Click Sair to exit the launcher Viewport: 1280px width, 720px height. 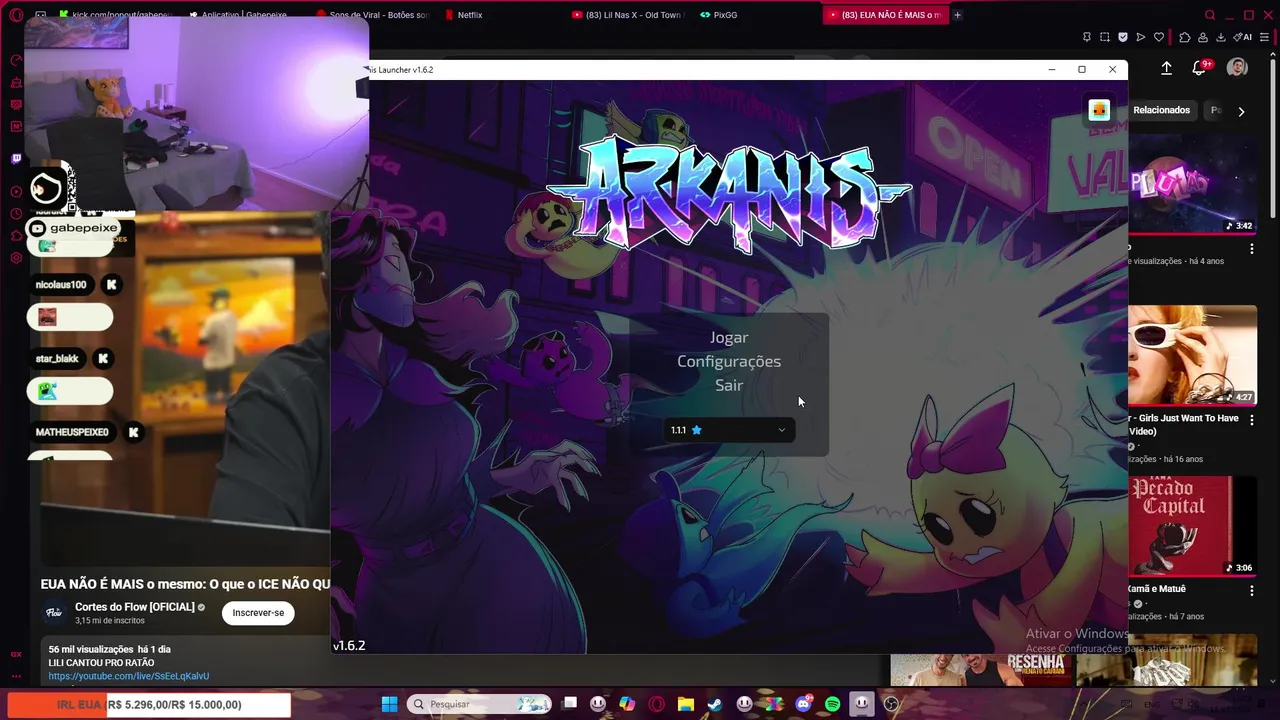[x=729, y=385]
